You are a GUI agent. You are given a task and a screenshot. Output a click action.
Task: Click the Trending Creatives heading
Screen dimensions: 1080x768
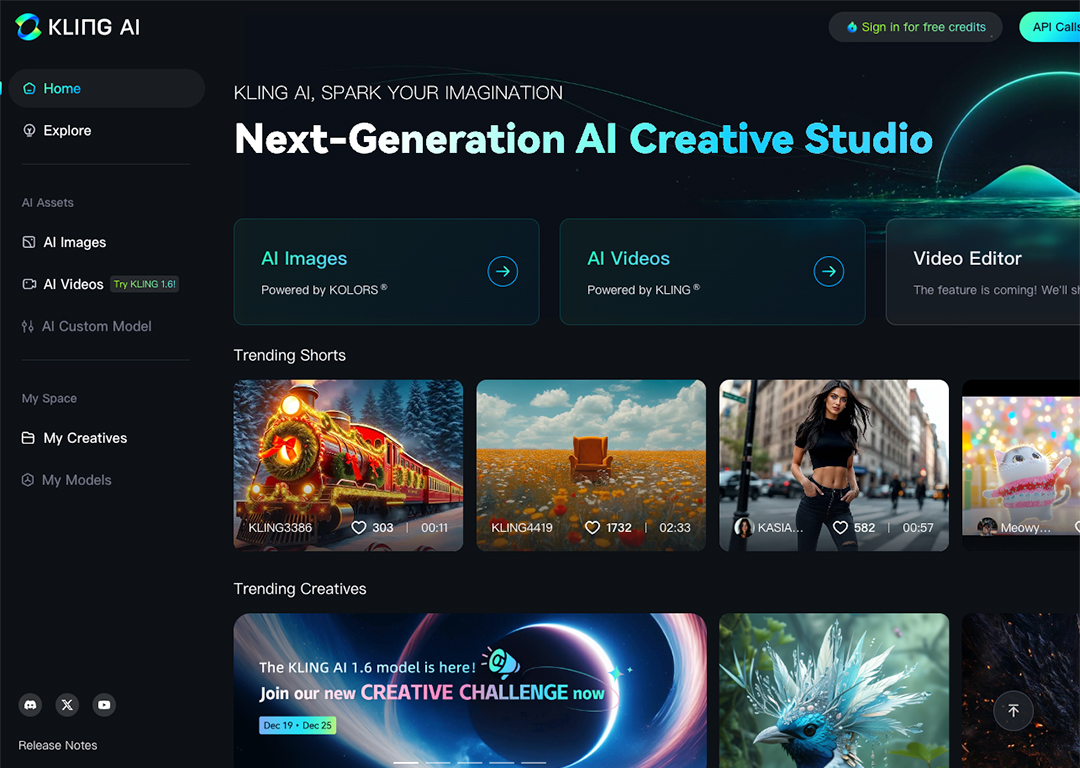(300, 589)
